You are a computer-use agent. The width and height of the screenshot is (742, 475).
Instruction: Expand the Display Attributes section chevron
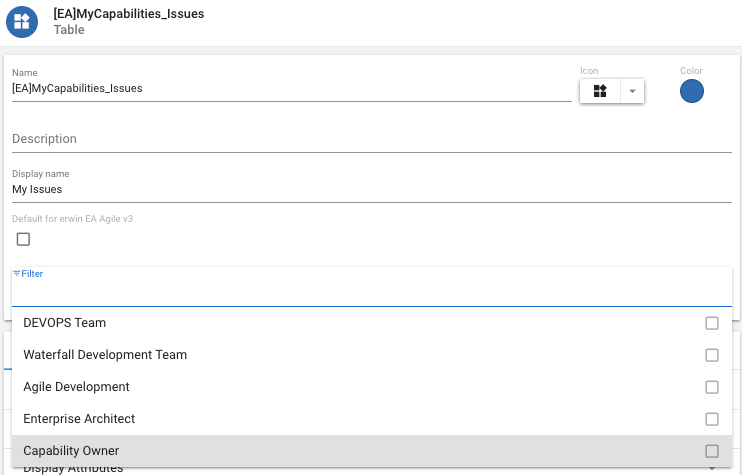coord(712,469)
